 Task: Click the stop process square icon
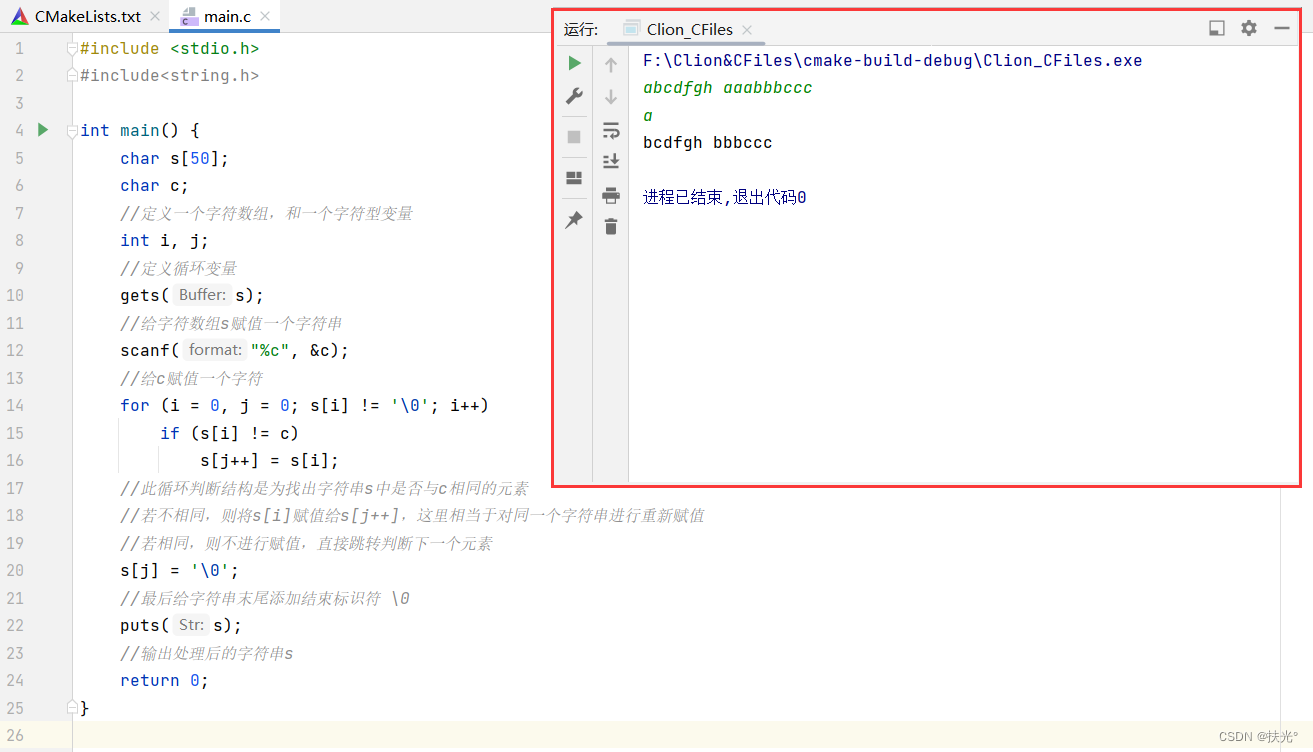(574, 137)
